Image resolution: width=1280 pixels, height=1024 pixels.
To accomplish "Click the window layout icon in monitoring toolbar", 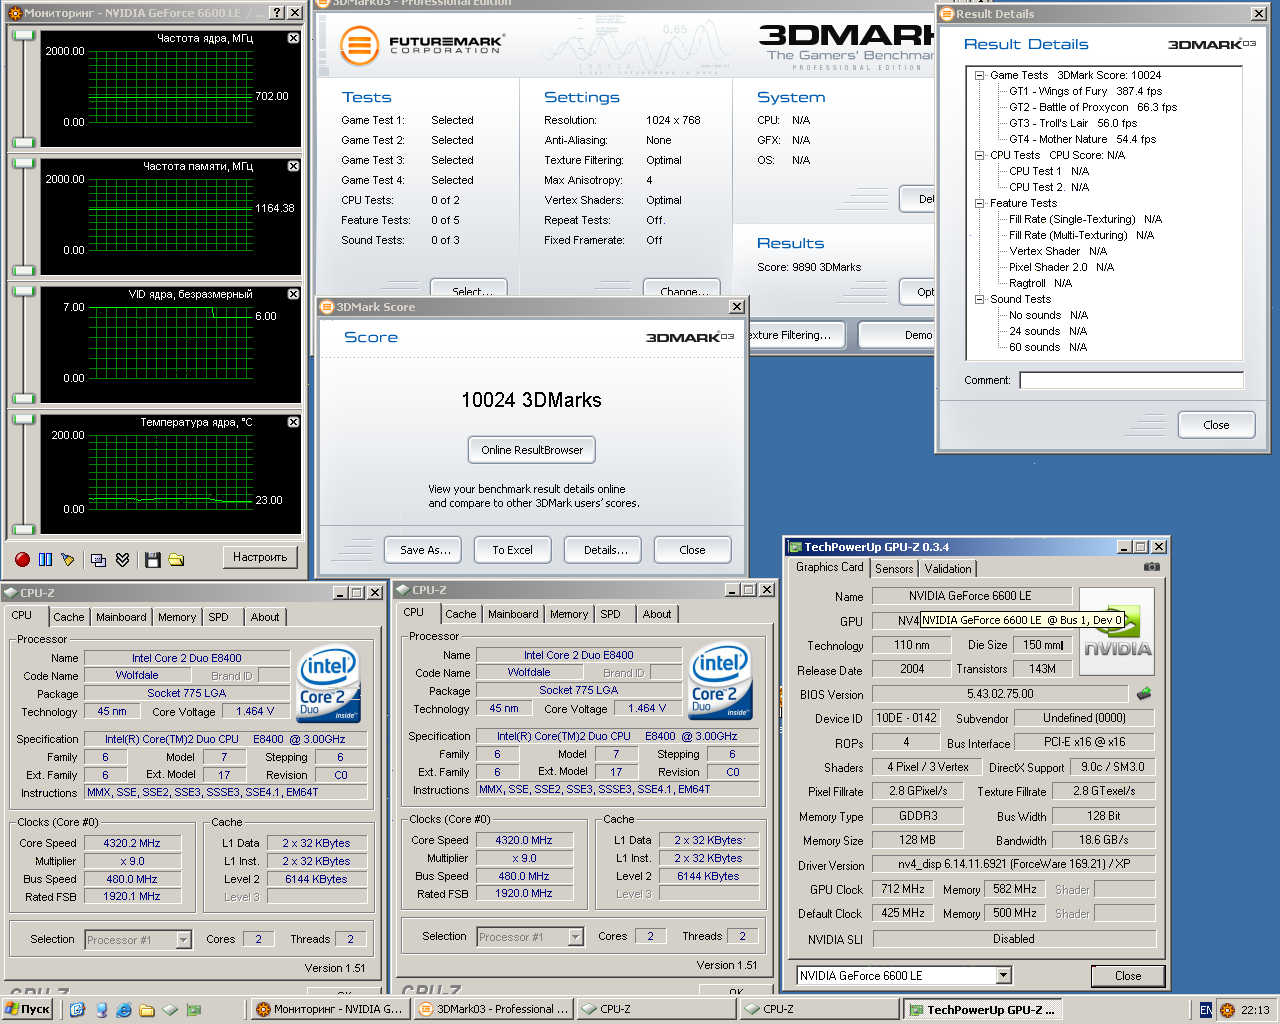I will [x=98, y=559].
